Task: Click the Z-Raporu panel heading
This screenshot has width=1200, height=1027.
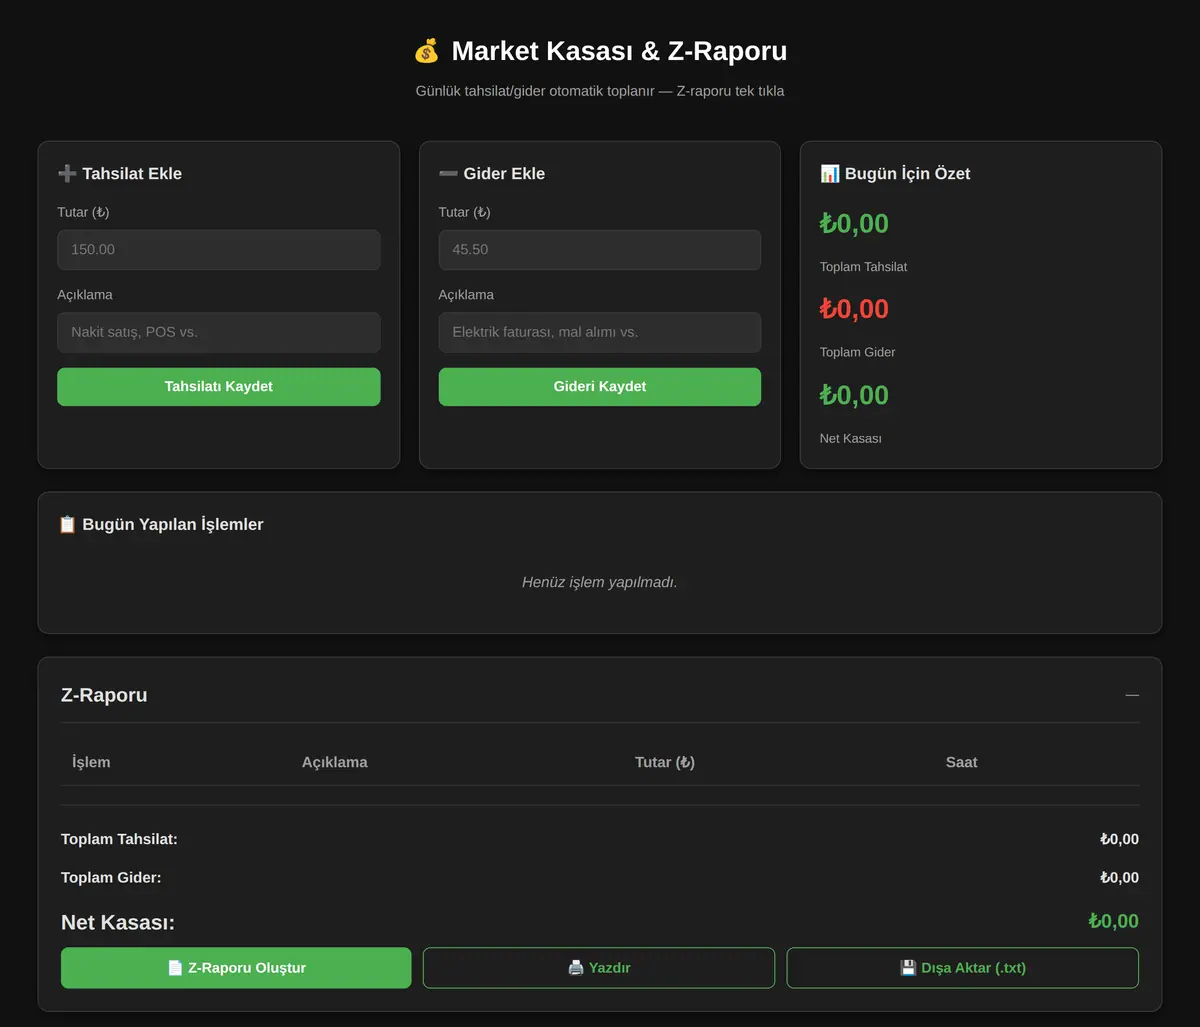Action: click(x=104, y=695)
